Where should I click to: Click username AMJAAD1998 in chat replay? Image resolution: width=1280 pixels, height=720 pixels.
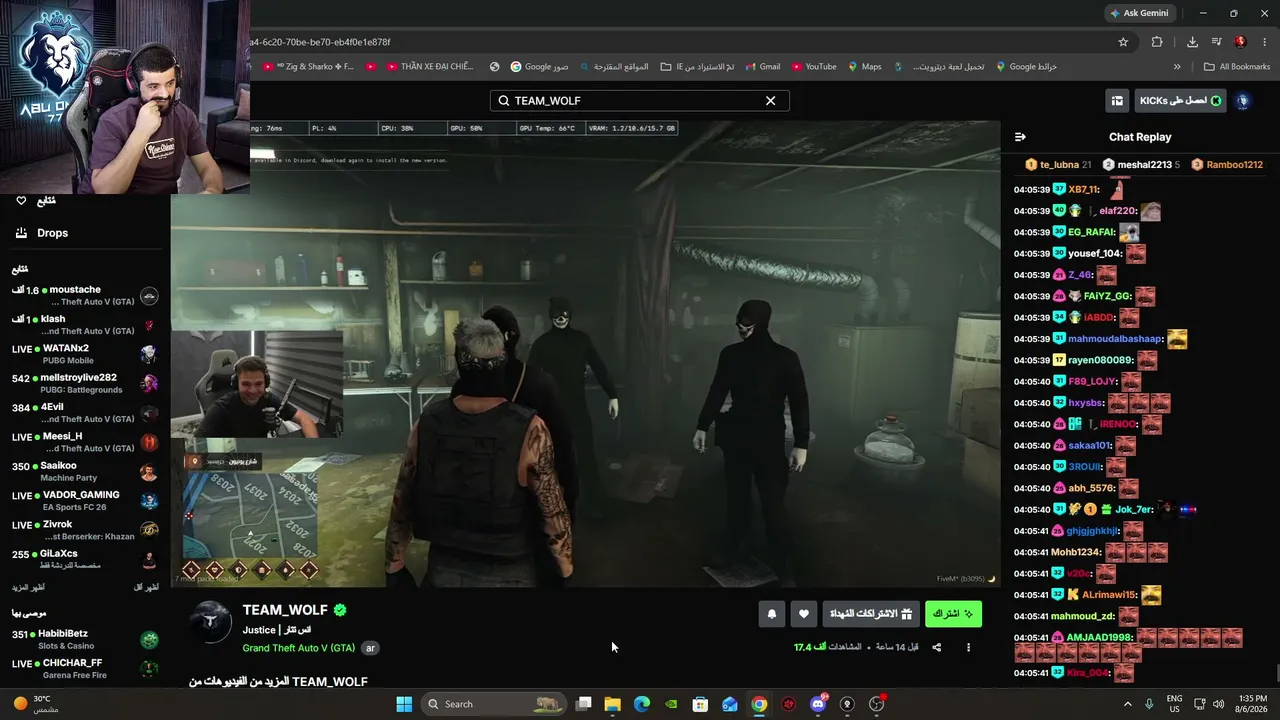(x=1099, y=638)
